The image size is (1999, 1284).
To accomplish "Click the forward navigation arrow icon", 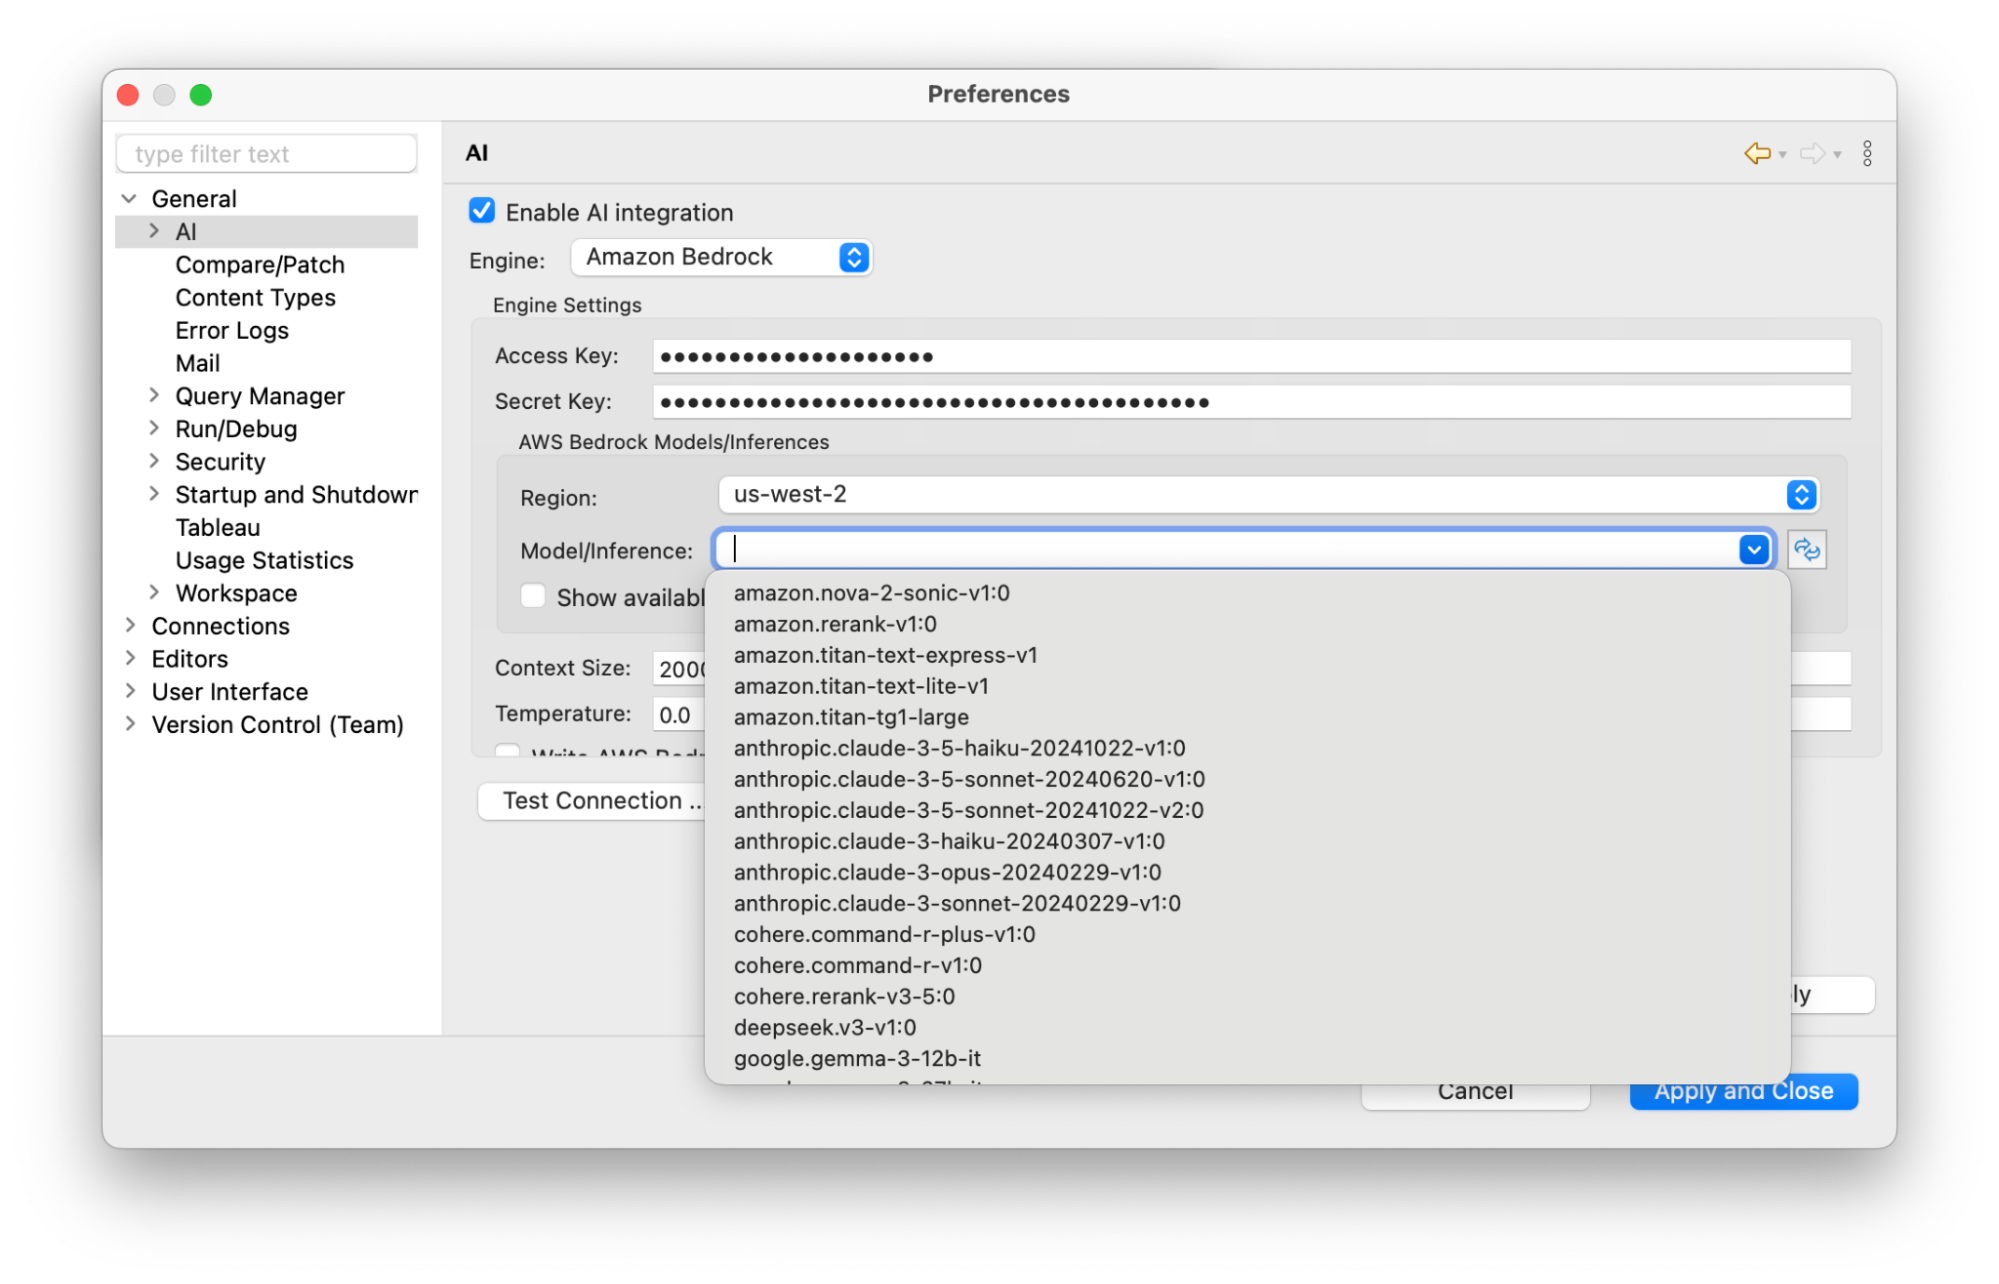I will (1811, 153).
